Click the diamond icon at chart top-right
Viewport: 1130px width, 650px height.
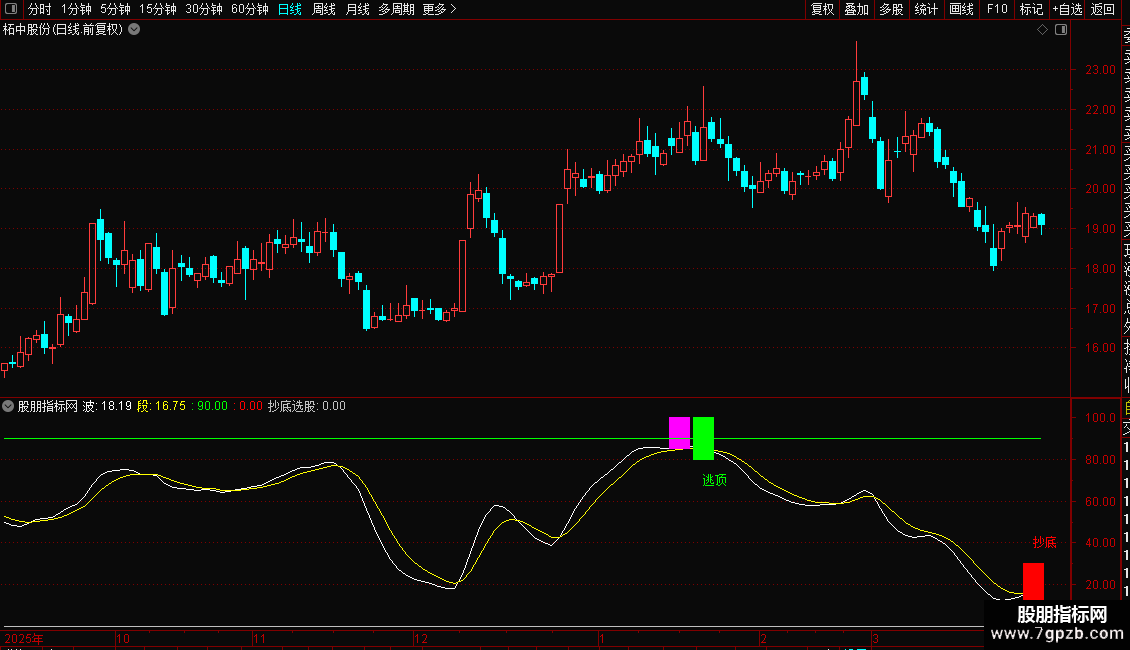point(1042,30)
